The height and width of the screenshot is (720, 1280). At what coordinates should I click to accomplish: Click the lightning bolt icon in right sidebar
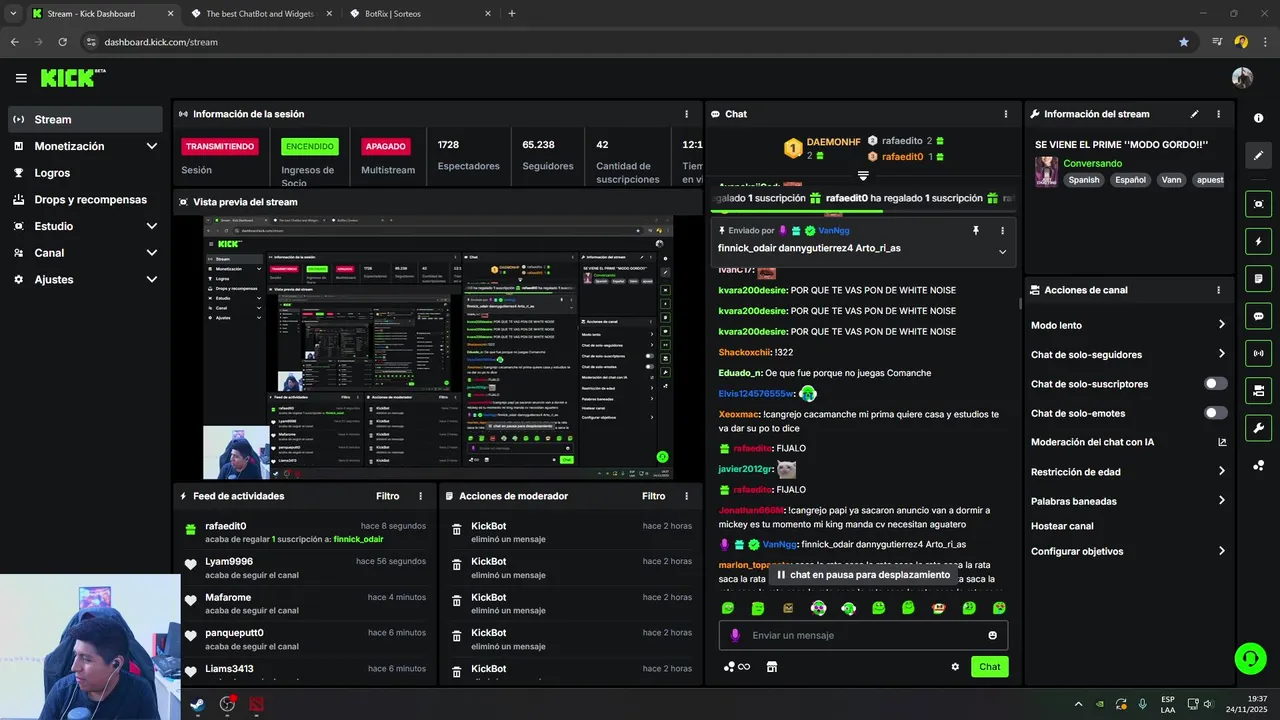(x=1258, y=241)
